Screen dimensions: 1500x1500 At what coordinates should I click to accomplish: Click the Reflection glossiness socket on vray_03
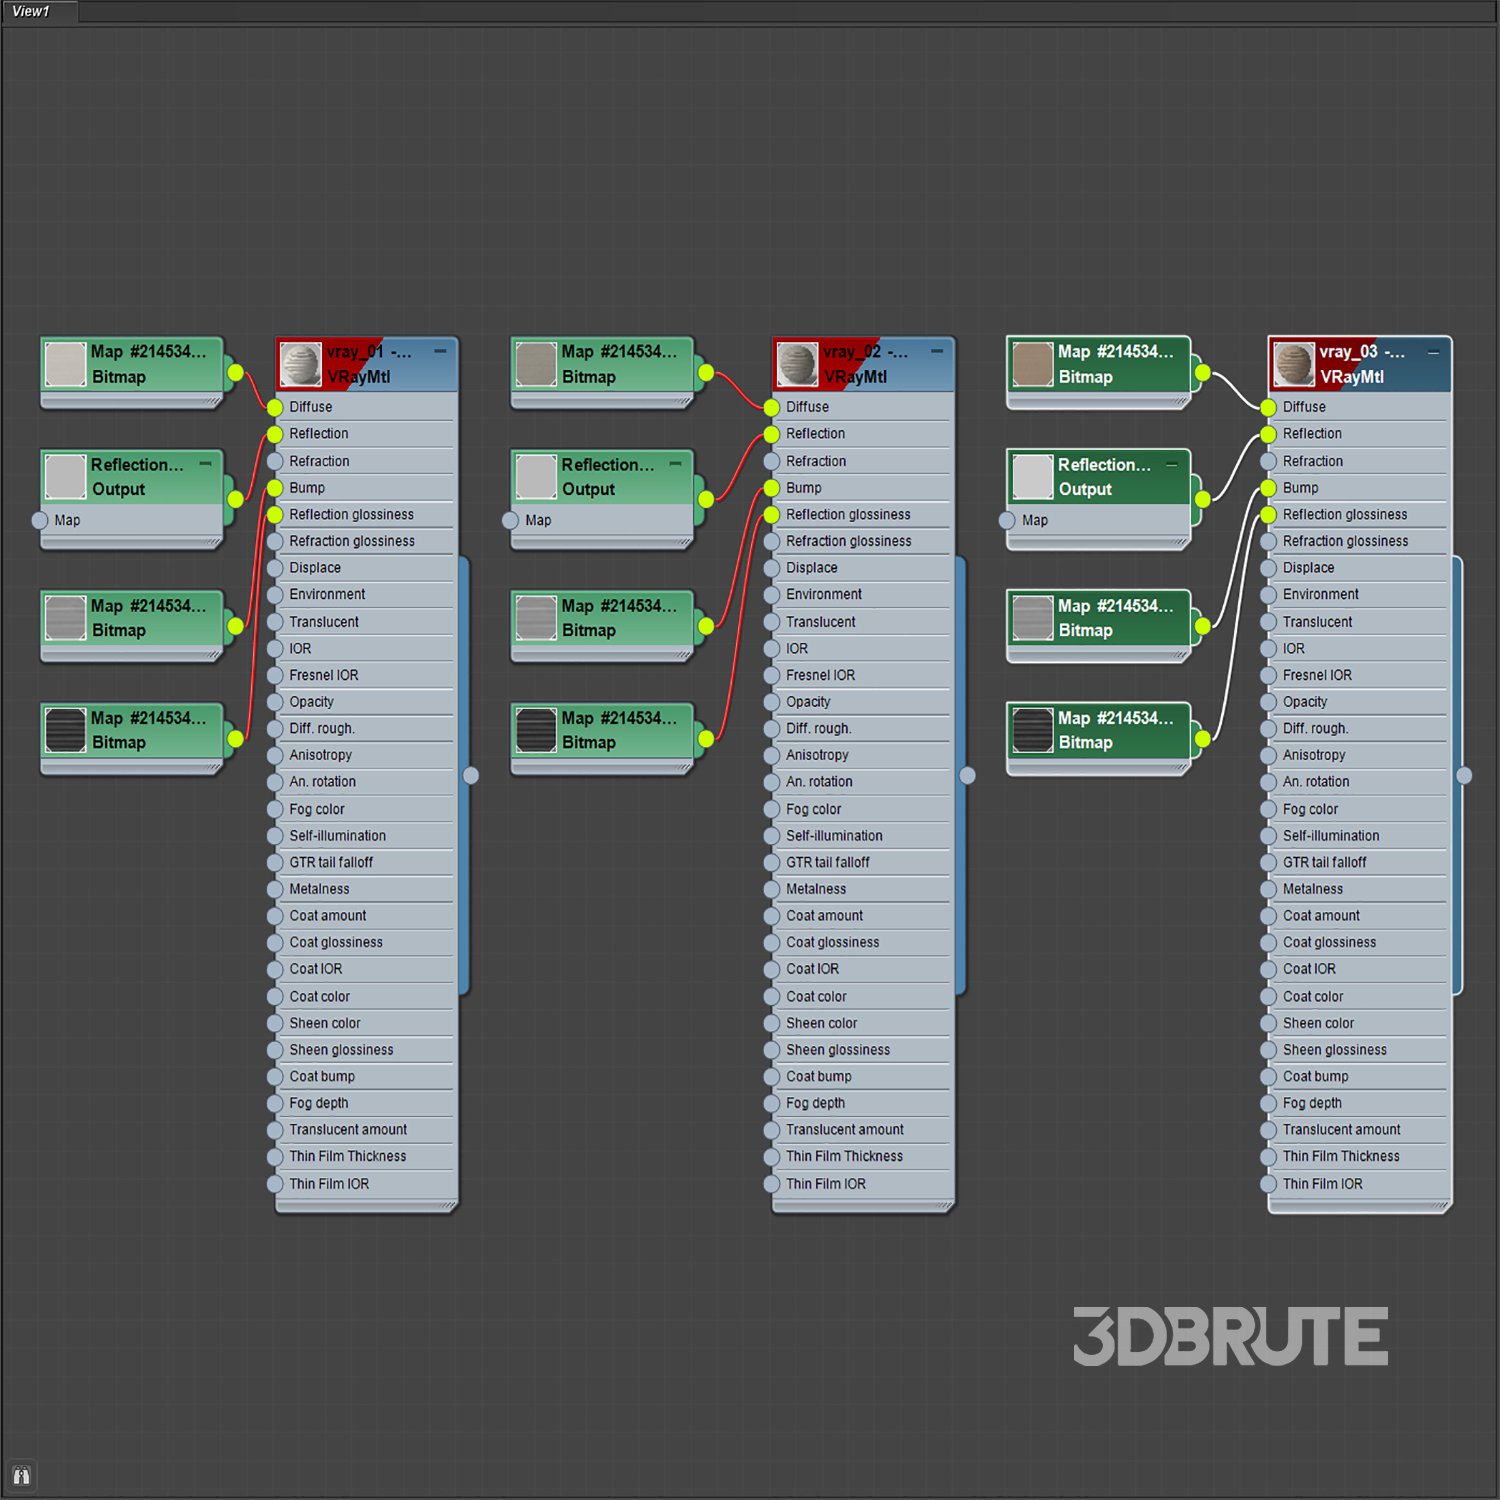coord(1268,515)
